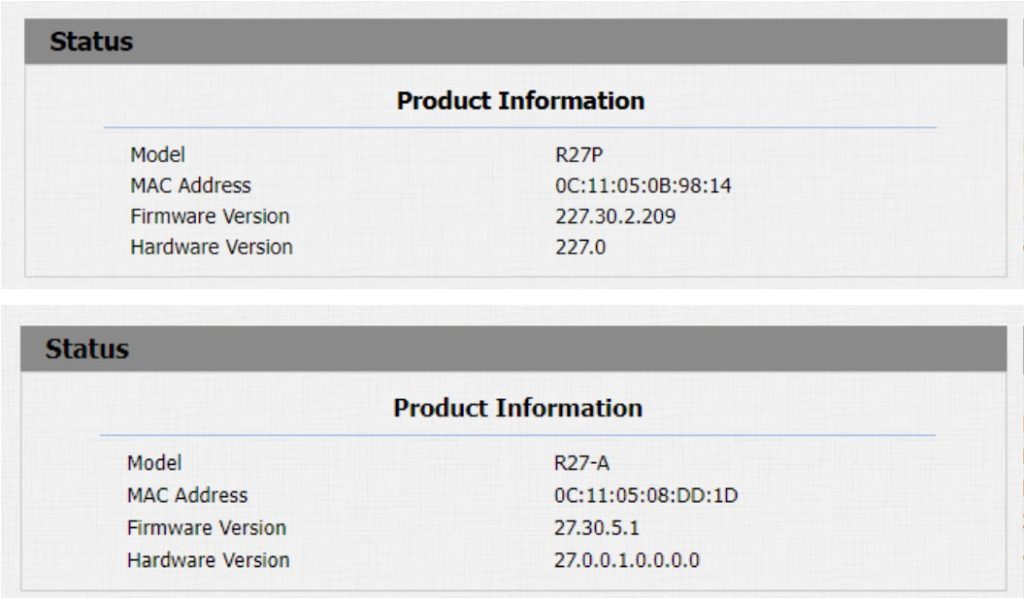Screen dimensions: 1024x598
Task: Select the hardware version value 227.0
Action: 580,247
